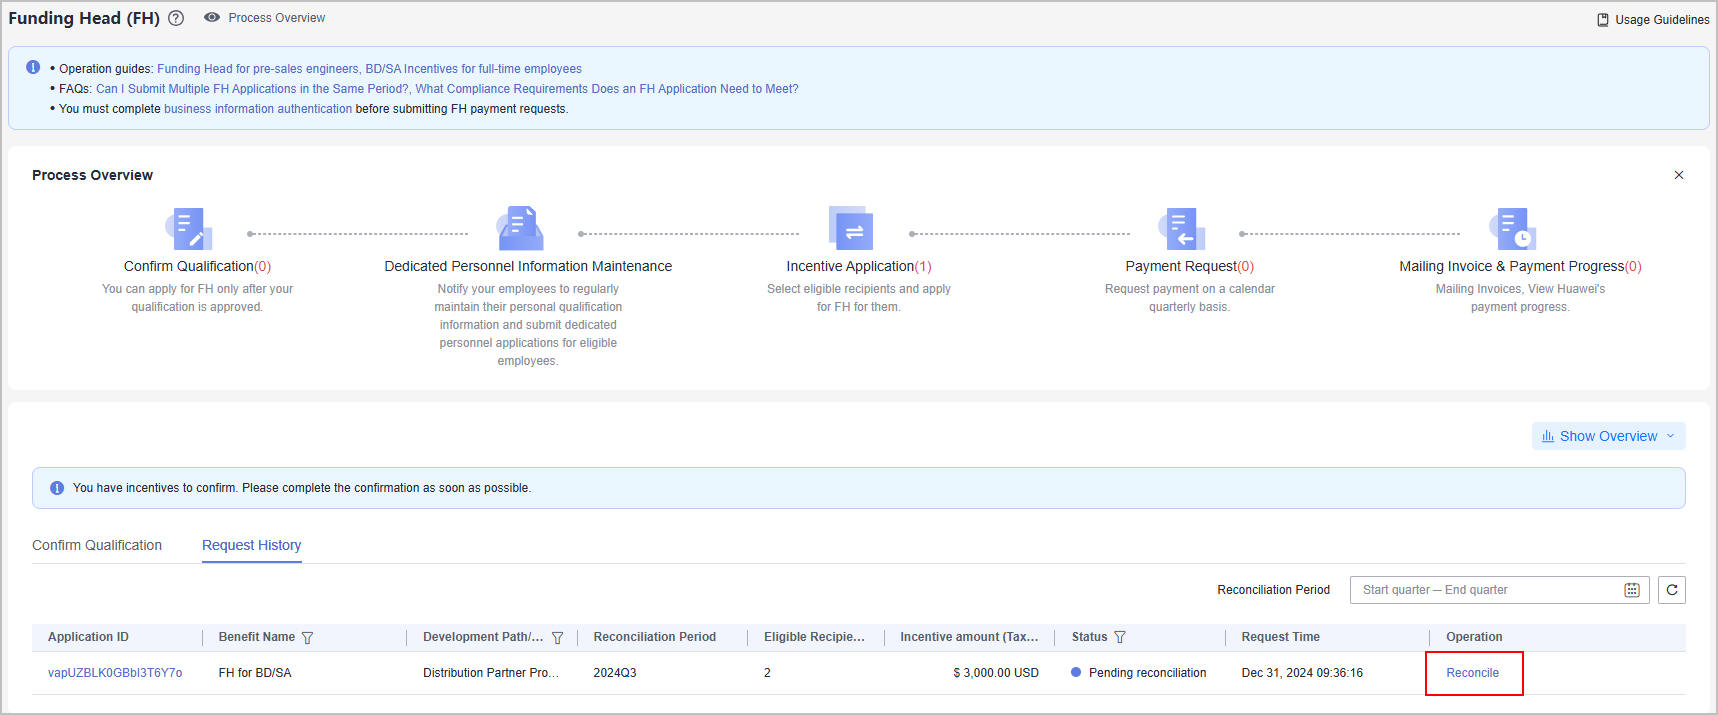1718x715 pixels.
Task: Open application ID vapUZBLK0GBbl3T6Y7o link
Action: point(115,673)
